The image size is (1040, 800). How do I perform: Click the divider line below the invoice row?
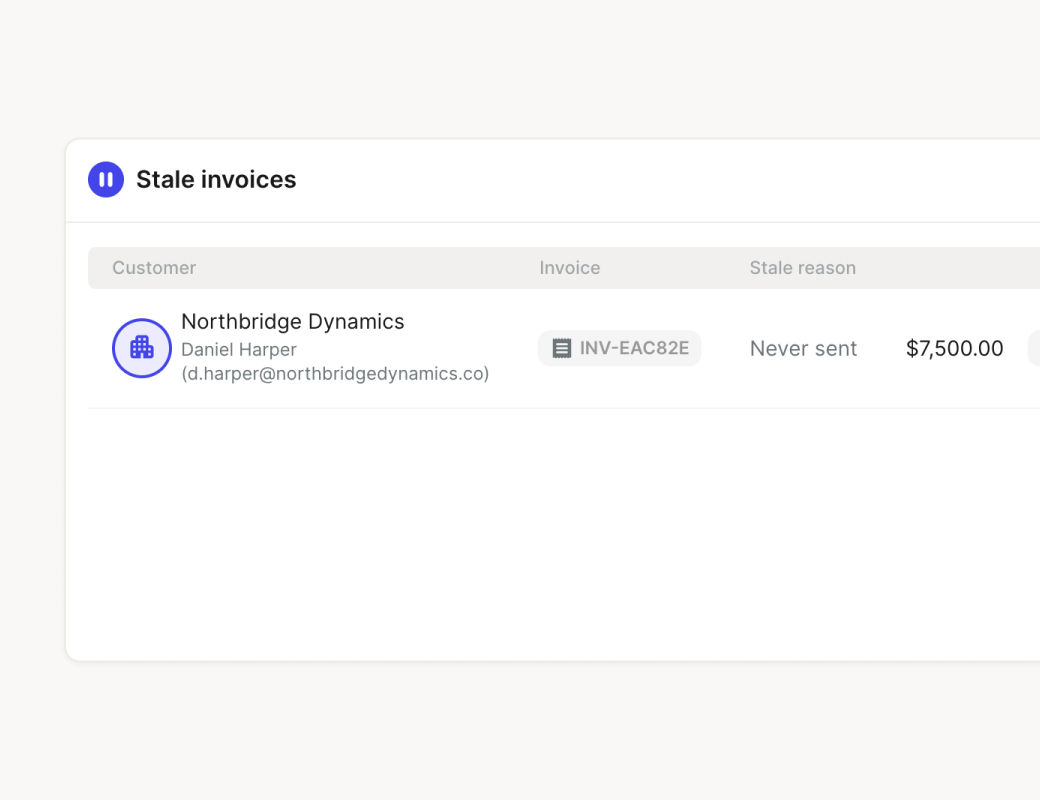(x=550, y=408)
